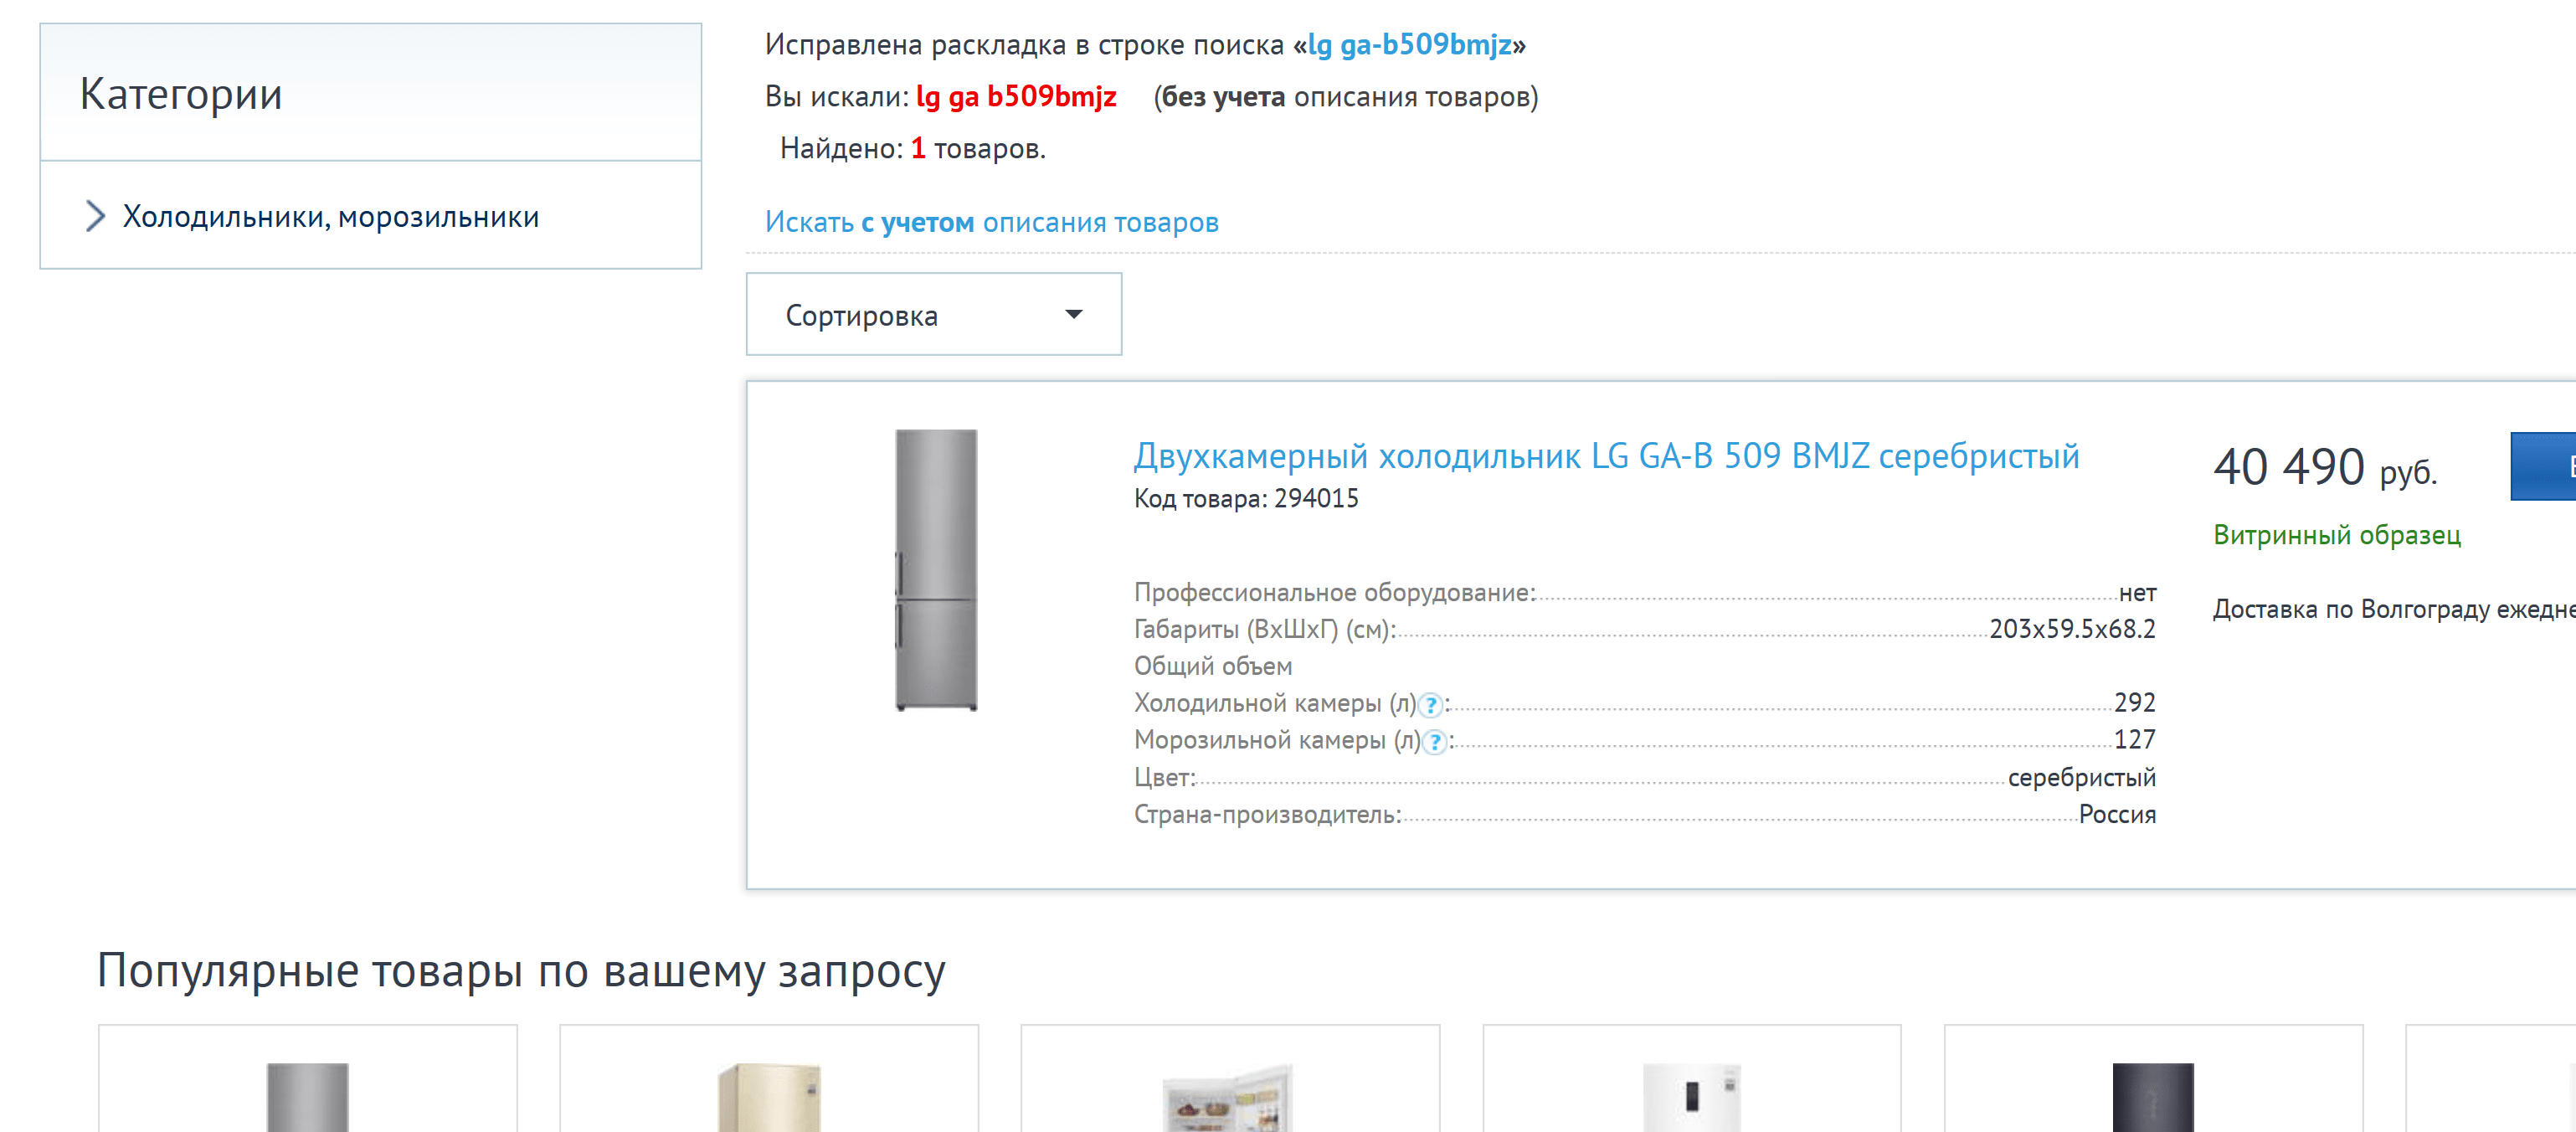This screenshot has height=1132, width=2576.
Task: Open first popular product gray refrigerator thumbnail
Action: (x=308, y=1096)
